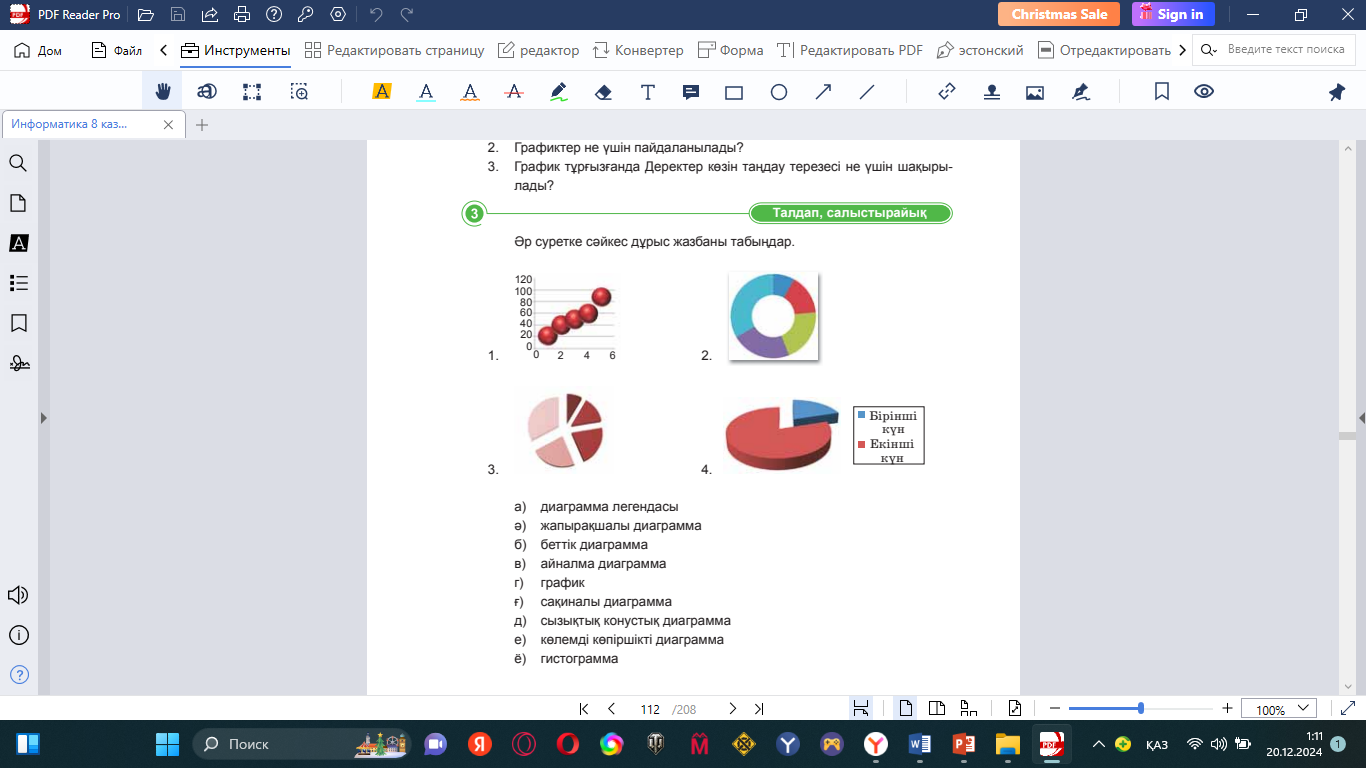Switch to Редактировать страницу tab
Screen dimensions: 1366x768
[394, 50]
